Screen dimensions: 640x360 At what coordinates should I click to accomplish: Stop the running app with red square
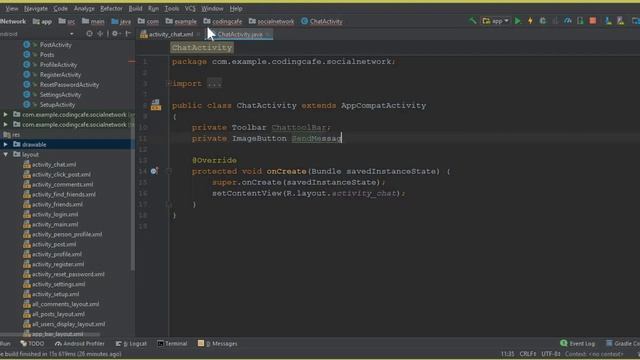593,21
